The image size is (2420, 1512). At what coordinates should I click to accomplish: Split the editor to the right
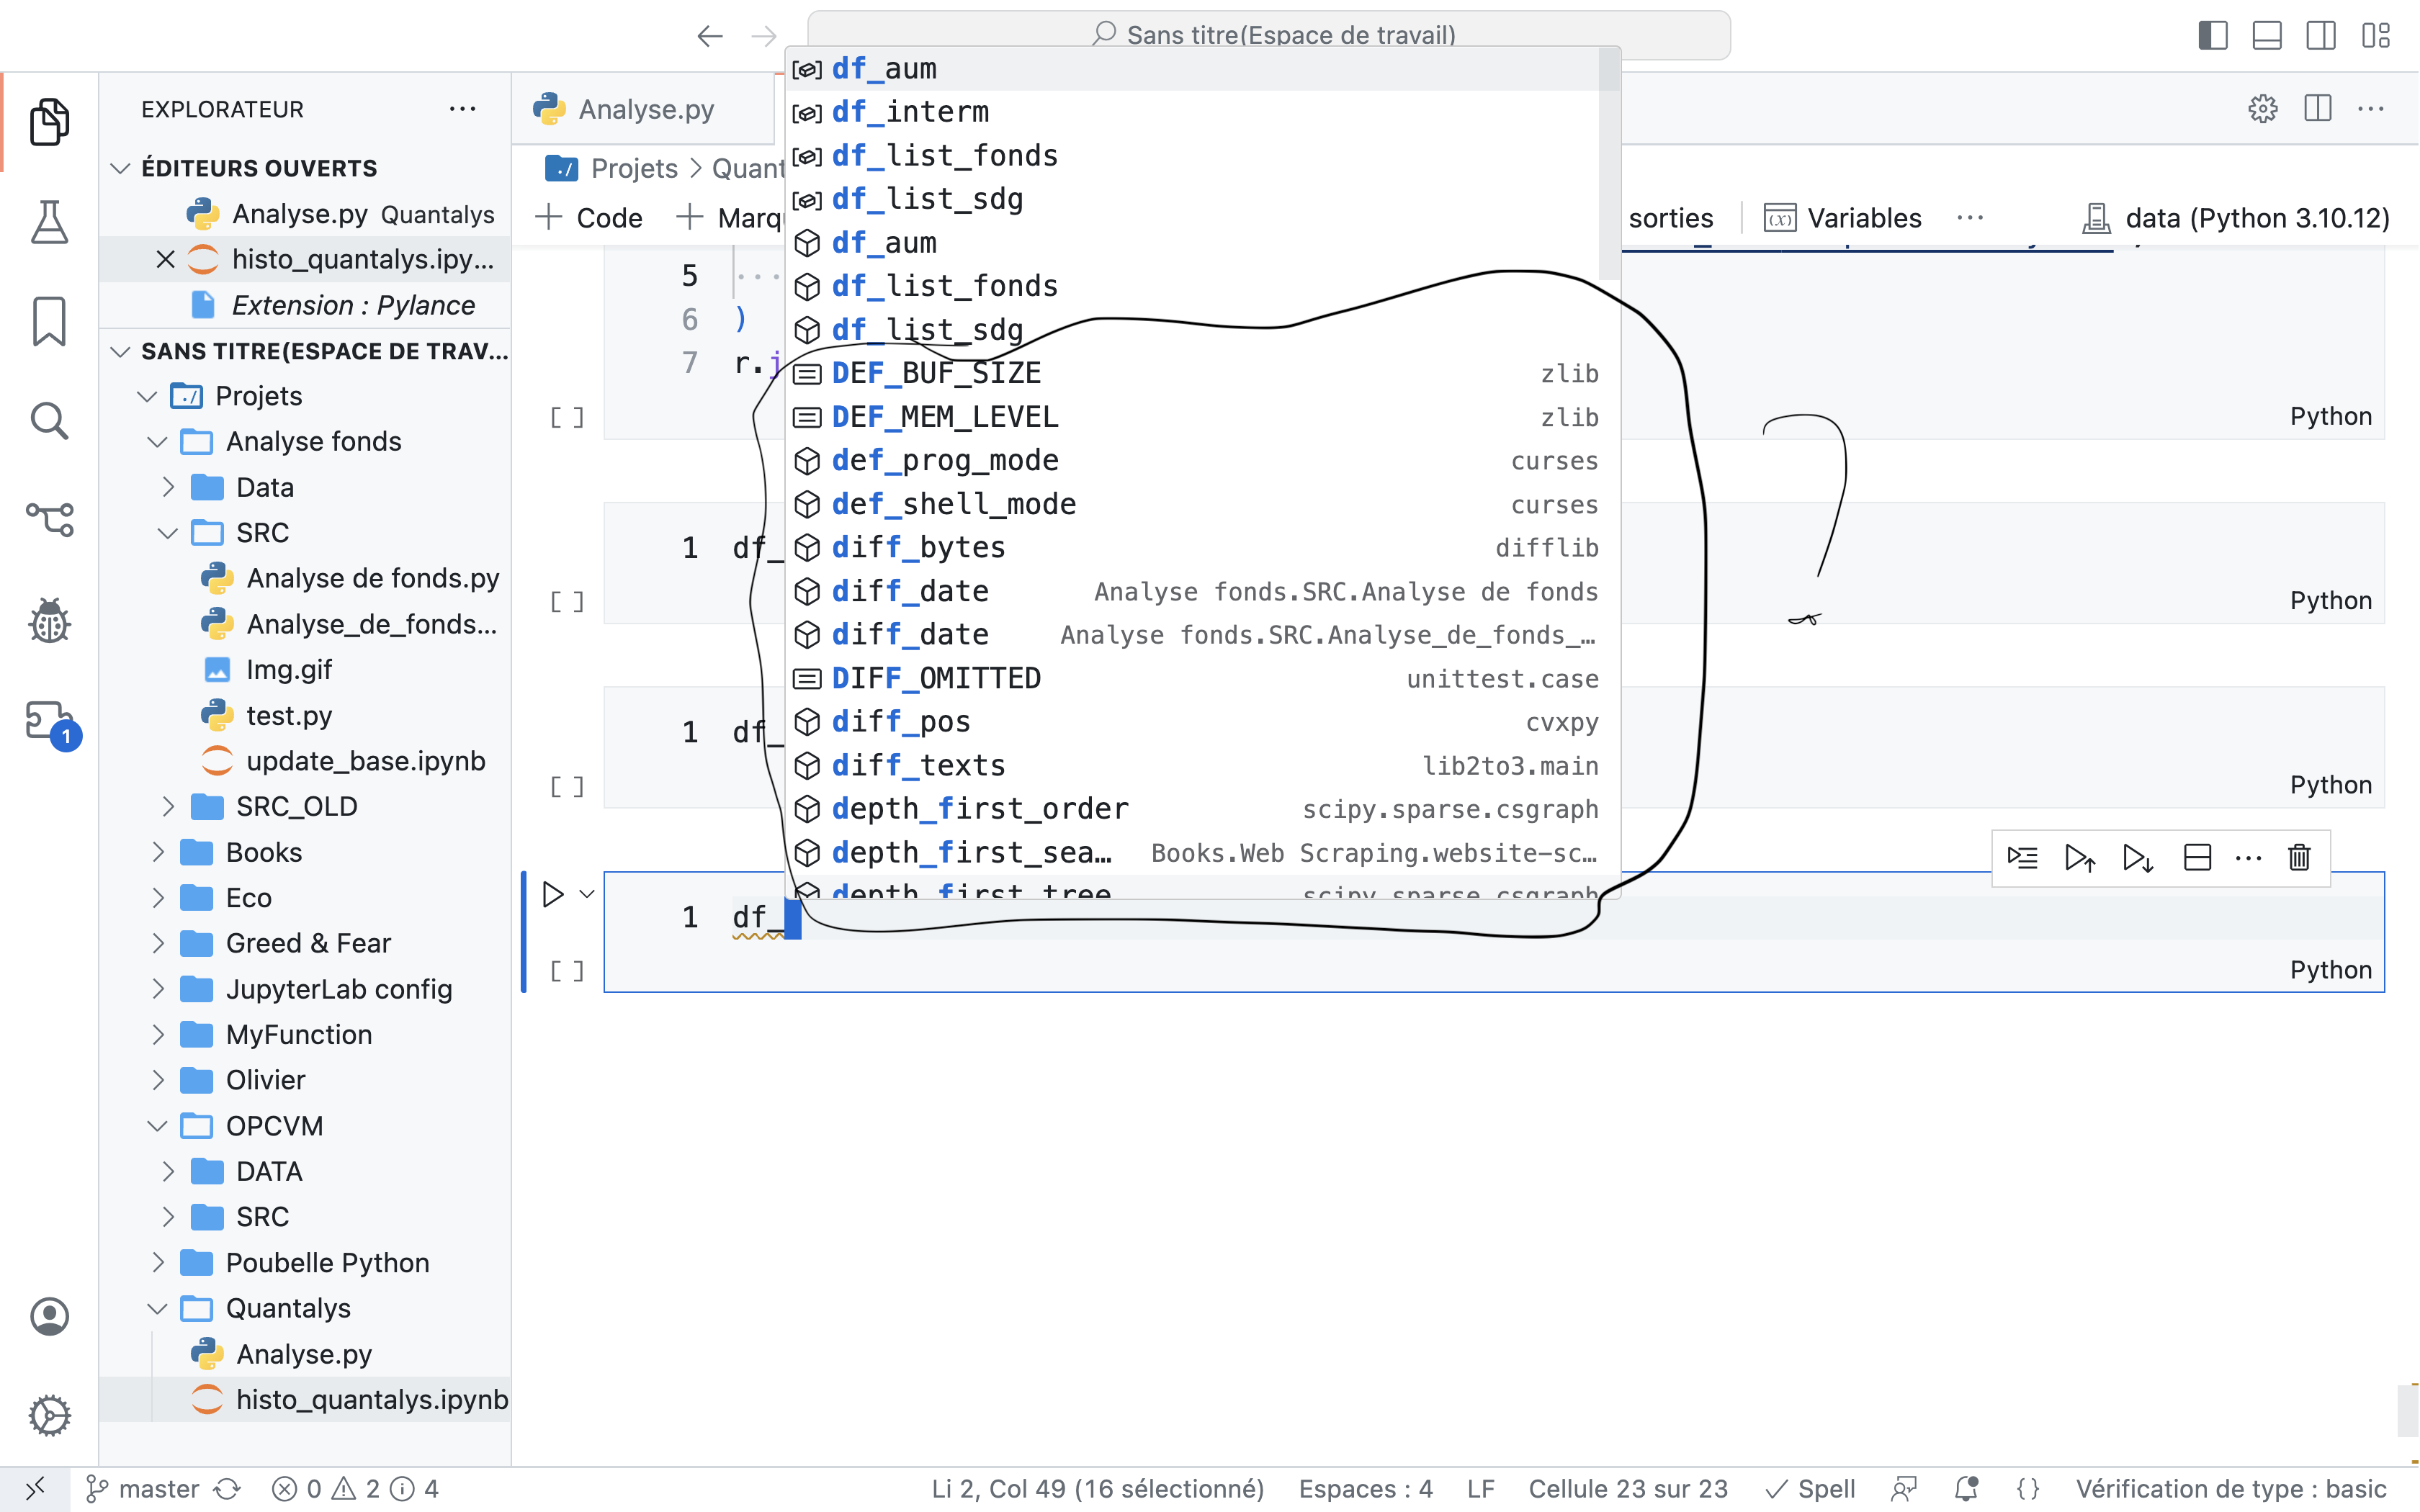coord(2317,108)
